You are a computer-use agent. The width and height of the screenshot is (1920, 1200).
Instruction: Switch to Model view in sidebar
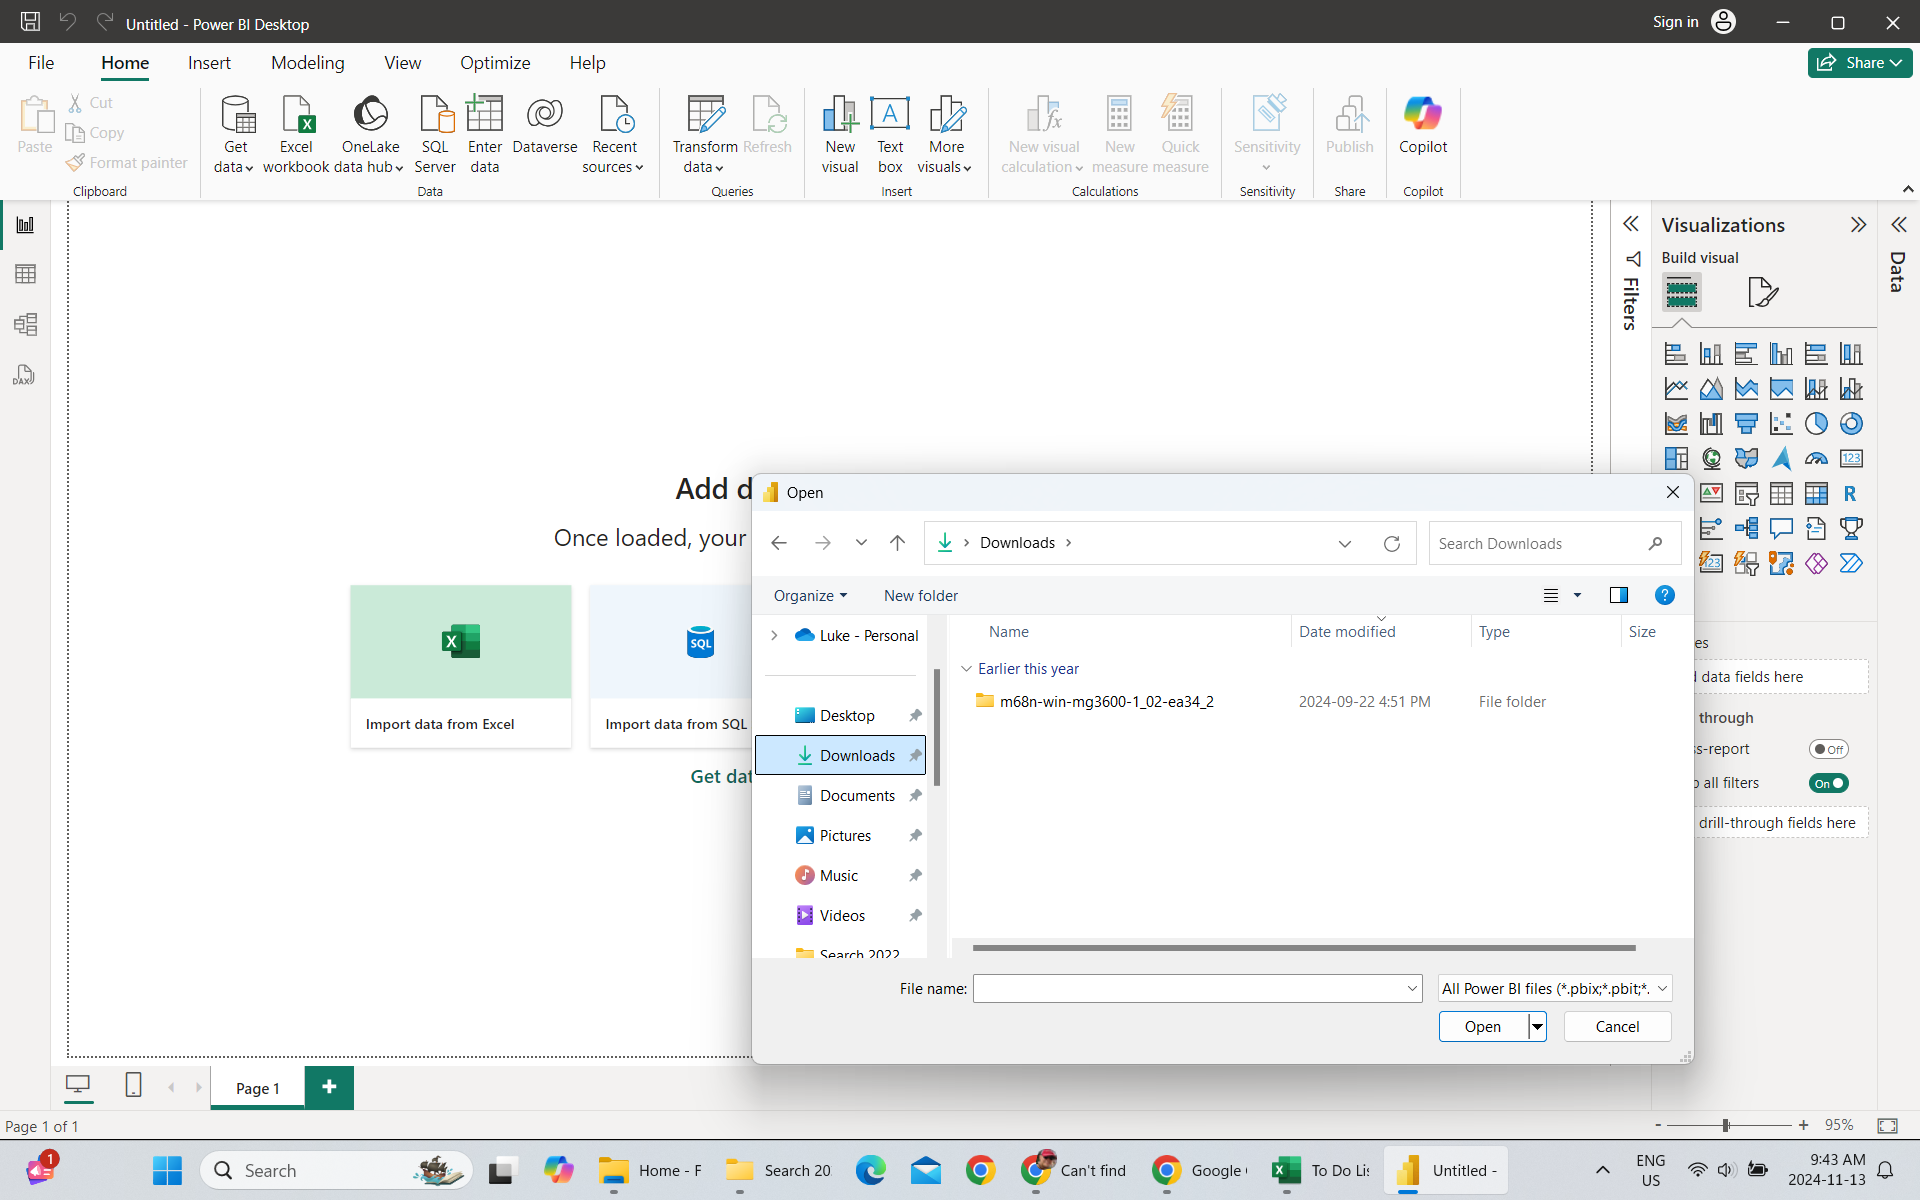click(x=25, y=324)
